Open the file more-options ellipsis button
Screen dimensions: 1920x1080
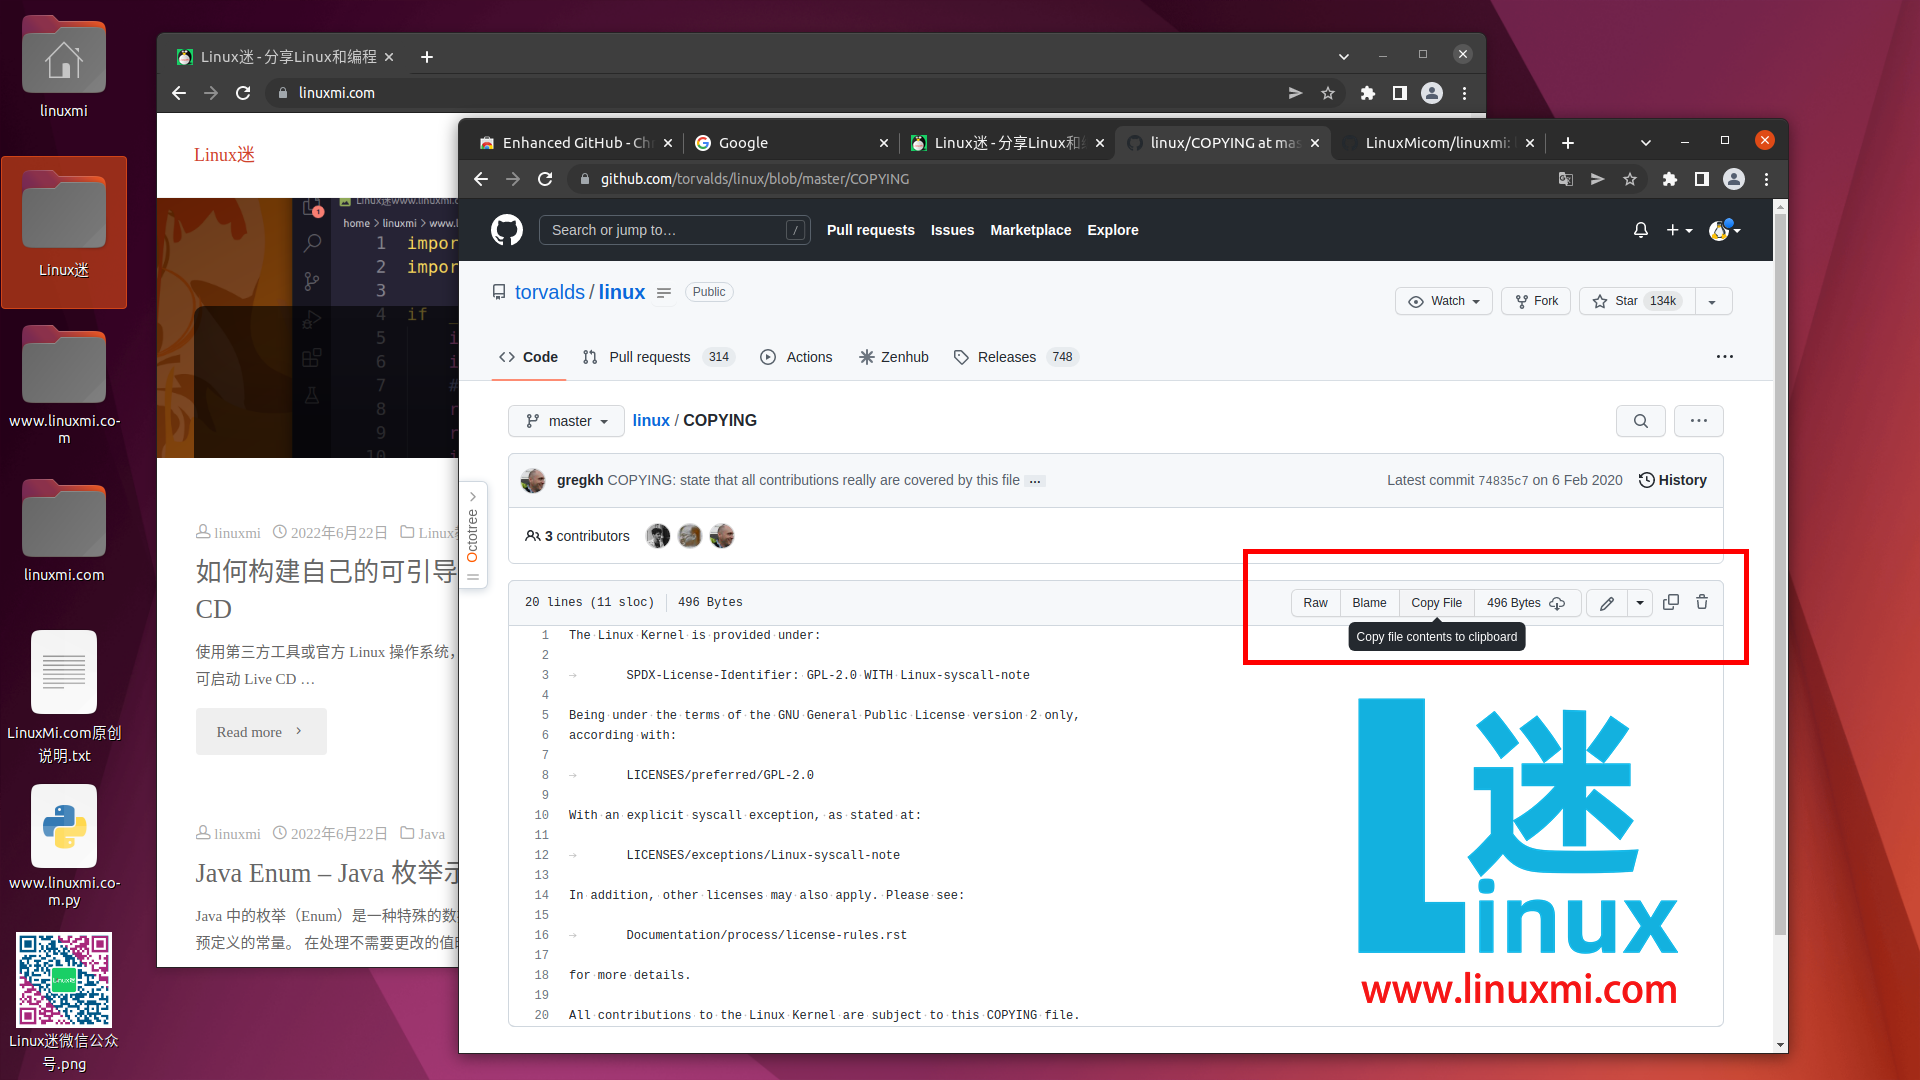click(x=1698, y=421)
